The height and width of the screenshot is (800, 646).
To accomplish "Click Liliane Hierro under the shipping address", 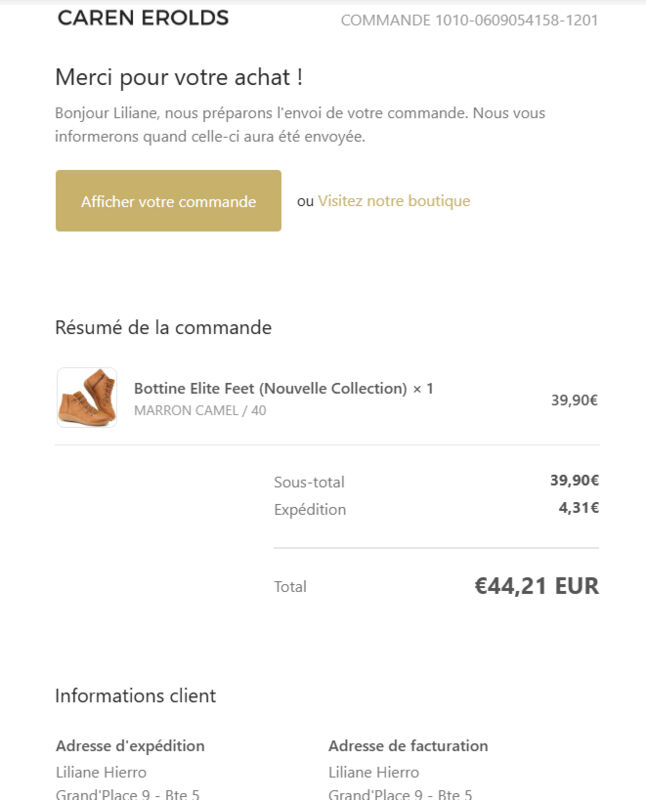I will (x=101, y=772).
